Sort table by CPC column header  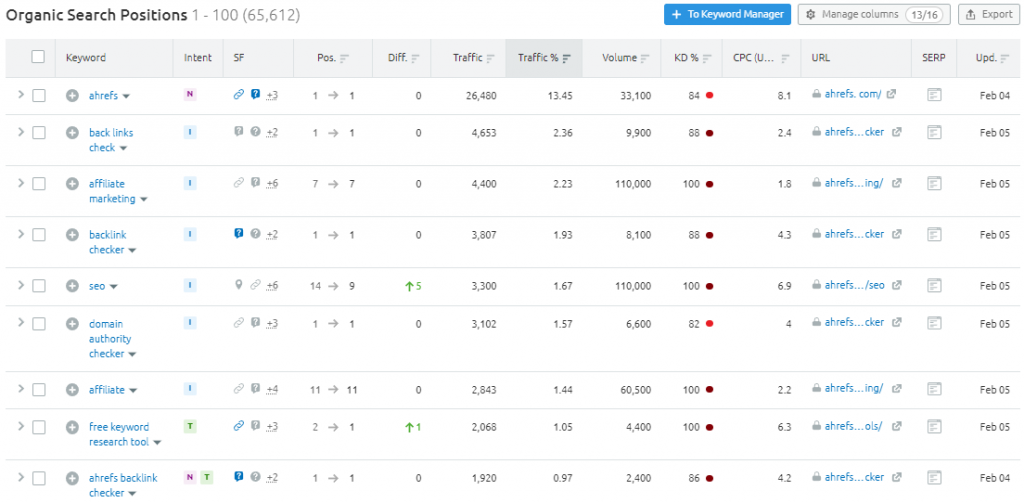point(762,57)
